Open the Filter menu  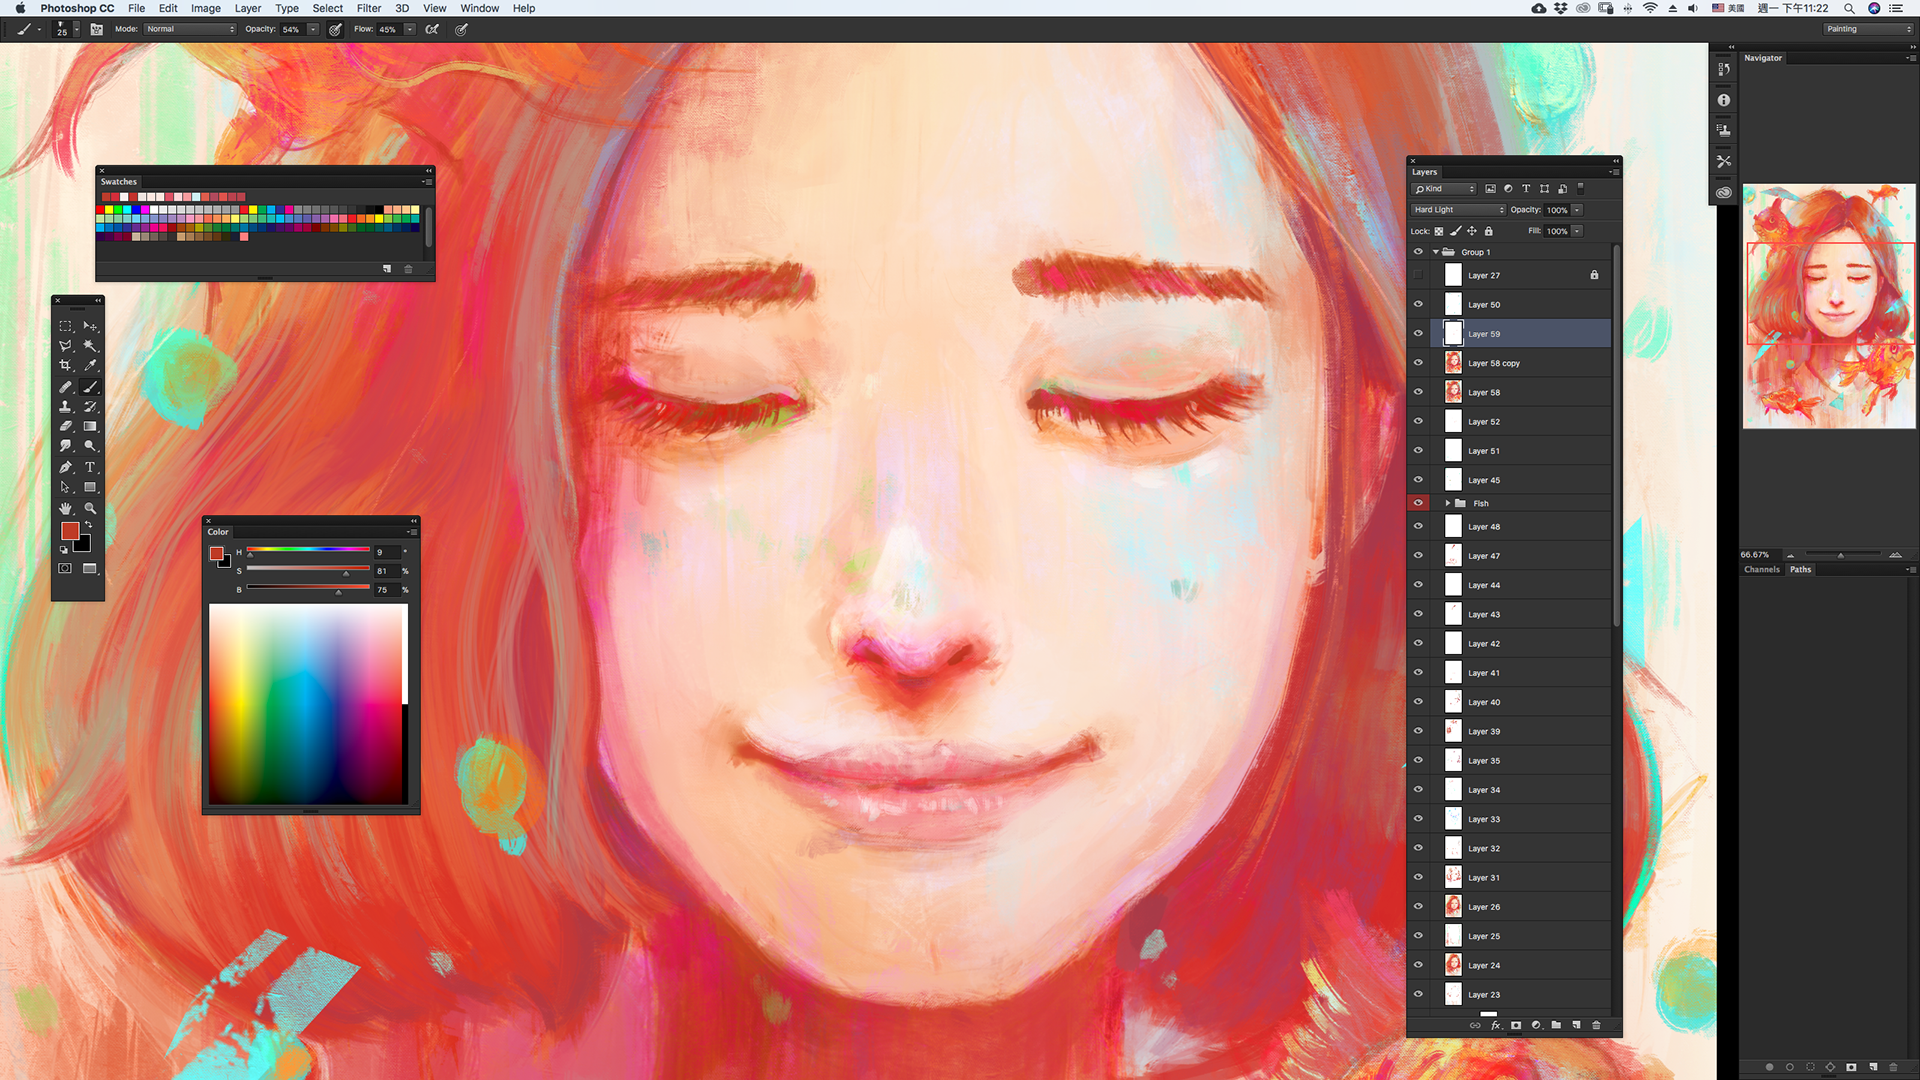pos(369,8)
